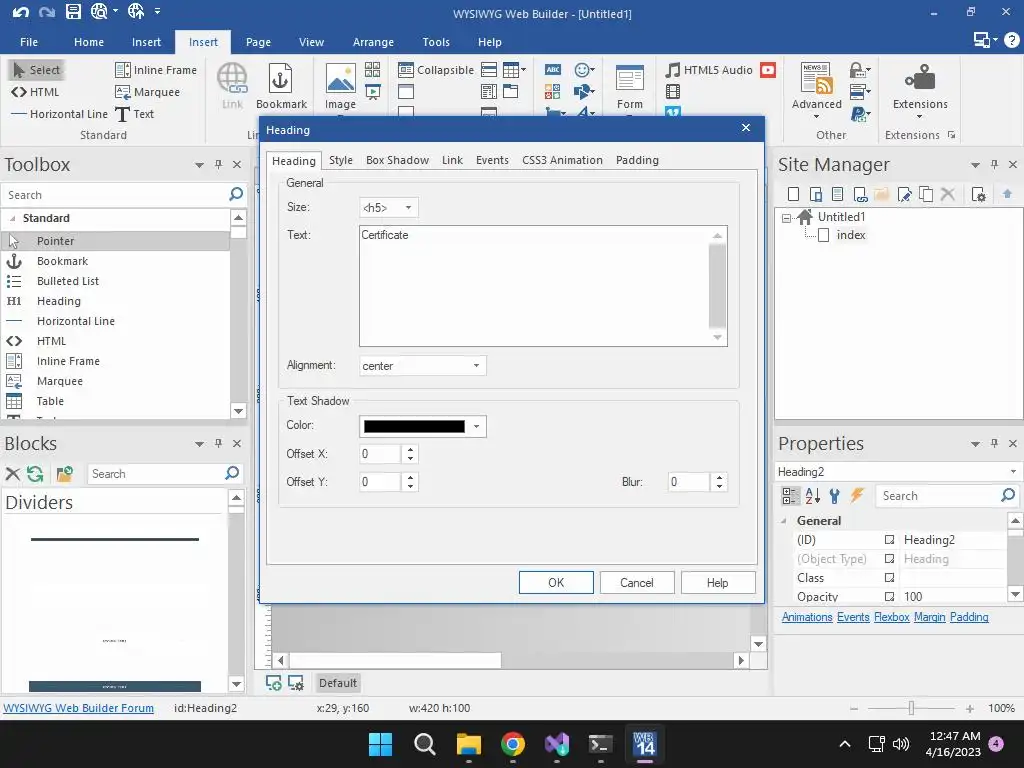The image size is (1024, 768).
Task: Open the Events tab in dialog
Action: click(492, 160)
